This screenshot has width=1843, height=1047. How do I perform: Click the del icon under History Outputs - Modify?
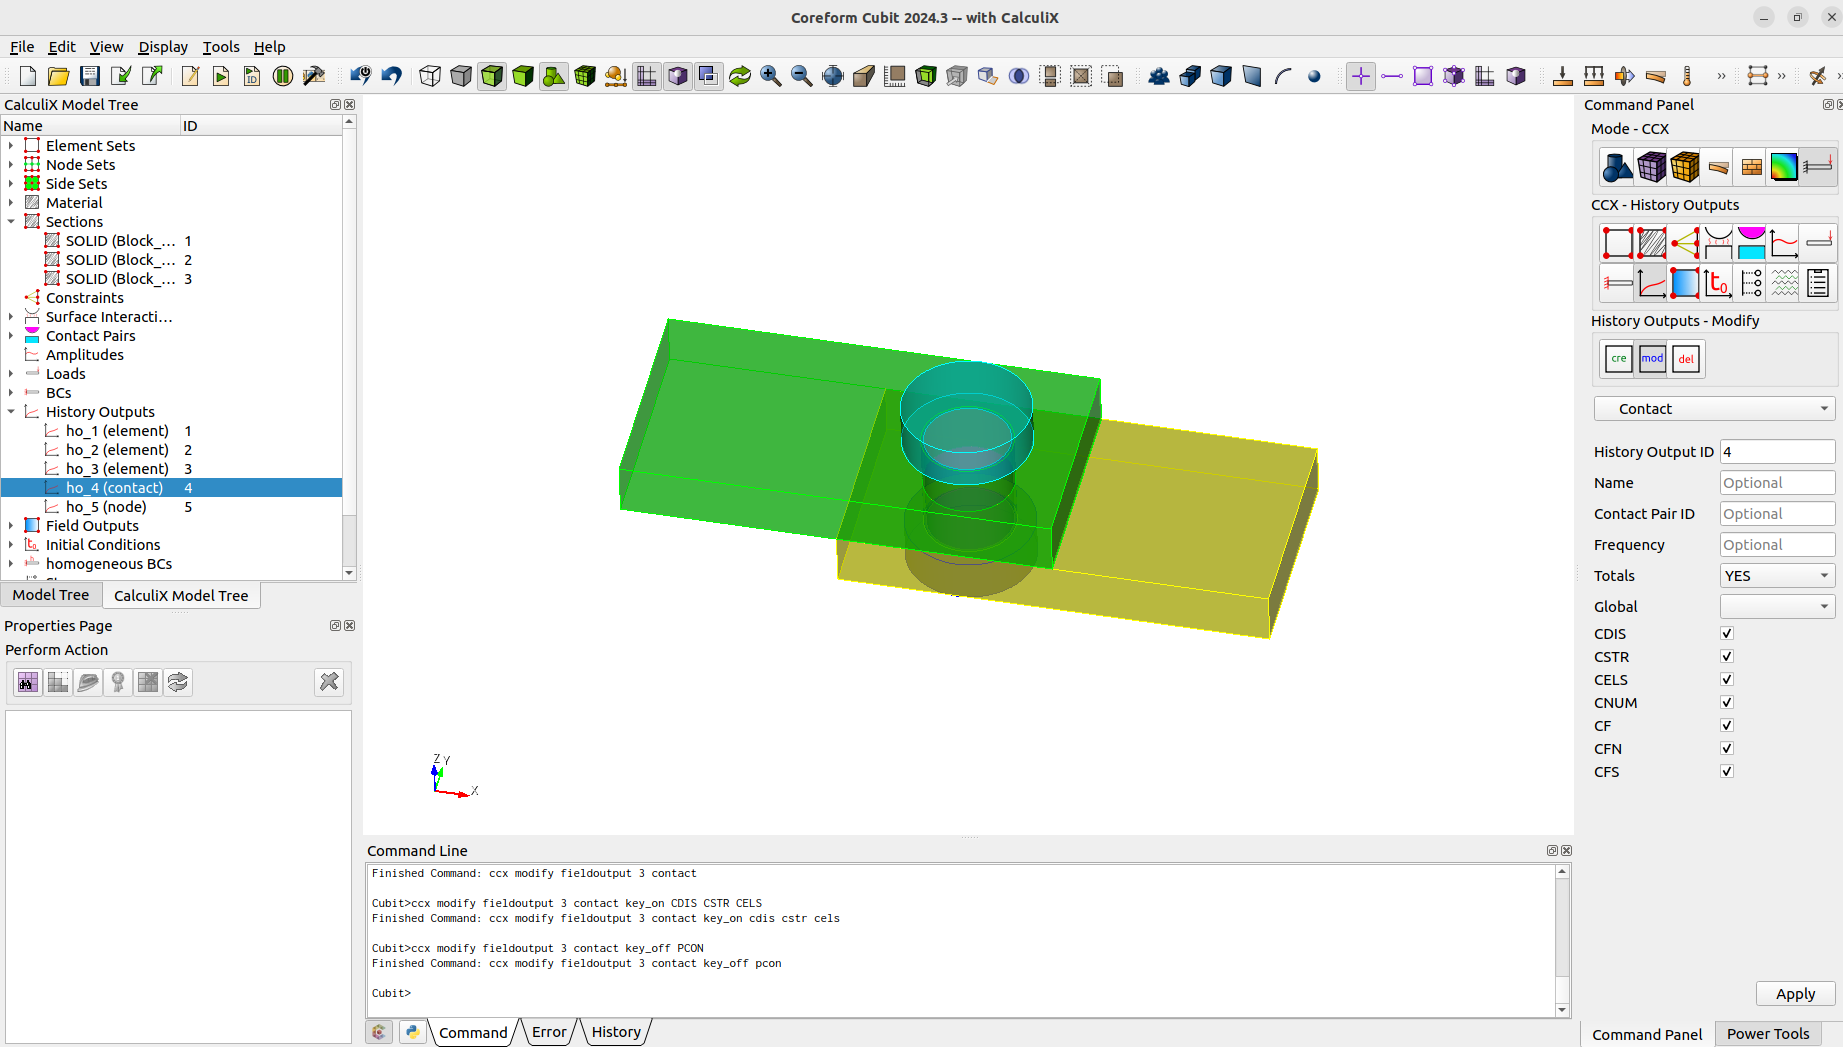[x=1686, y=358]
